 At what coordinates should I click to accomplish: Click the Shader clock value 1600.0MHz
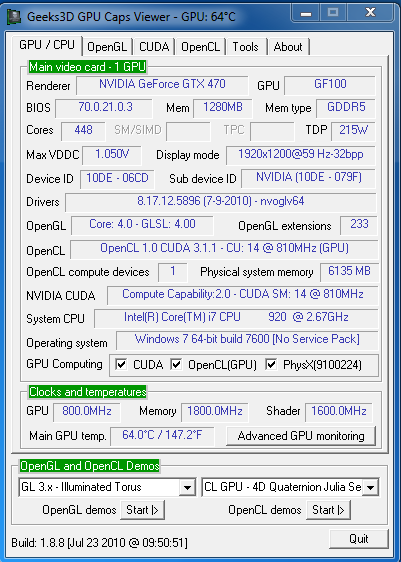[x=339, y=412]
